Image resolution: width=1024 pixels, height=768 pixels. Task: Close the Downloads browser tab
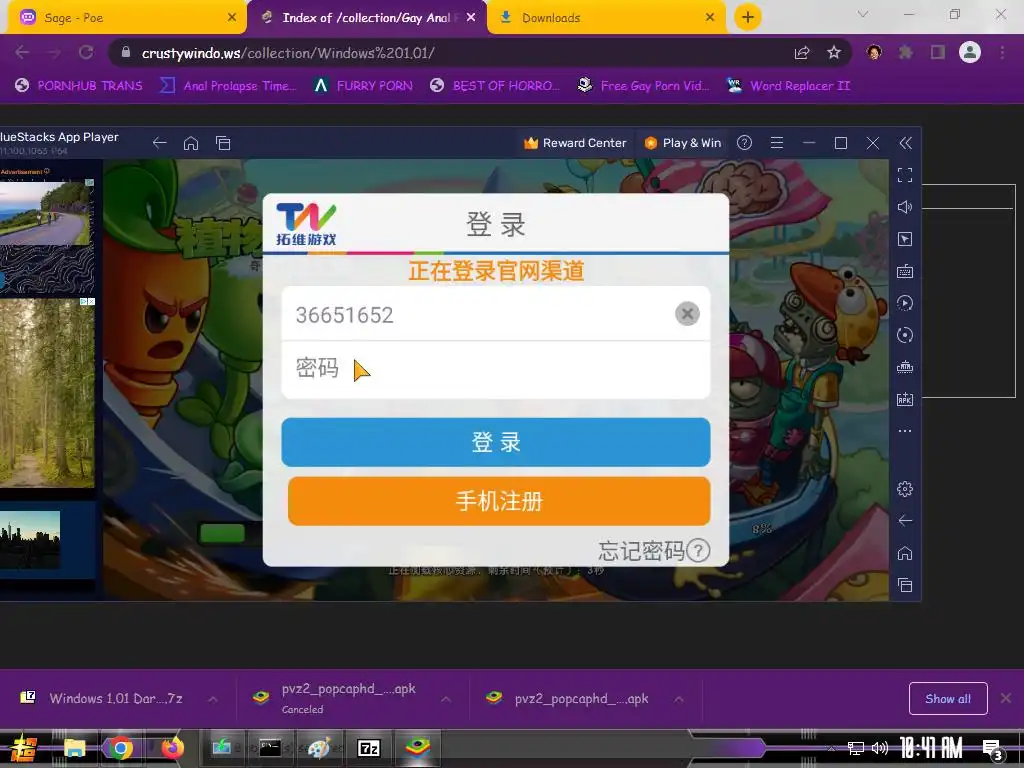710,18
